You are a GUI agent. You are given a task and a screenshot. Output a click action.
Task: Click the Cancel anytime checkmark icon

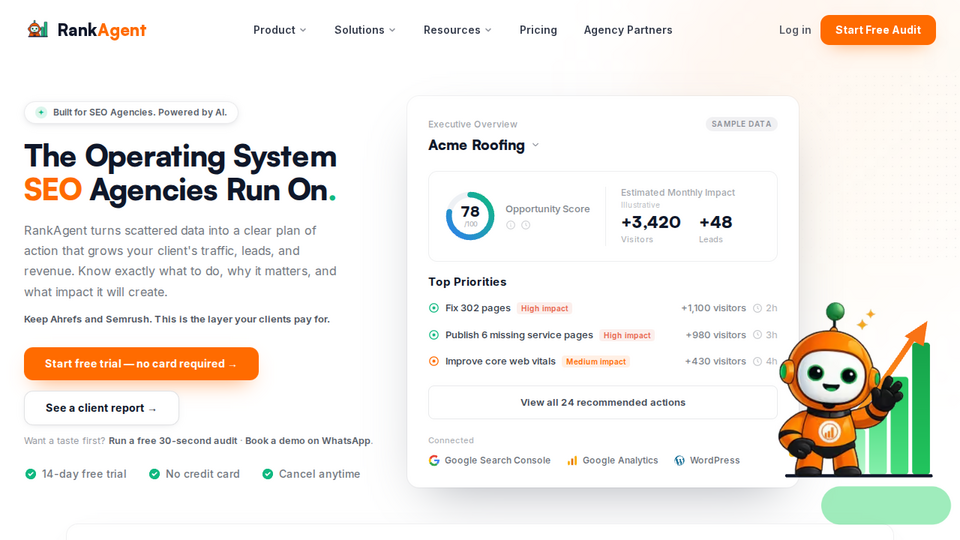(268, 474)
